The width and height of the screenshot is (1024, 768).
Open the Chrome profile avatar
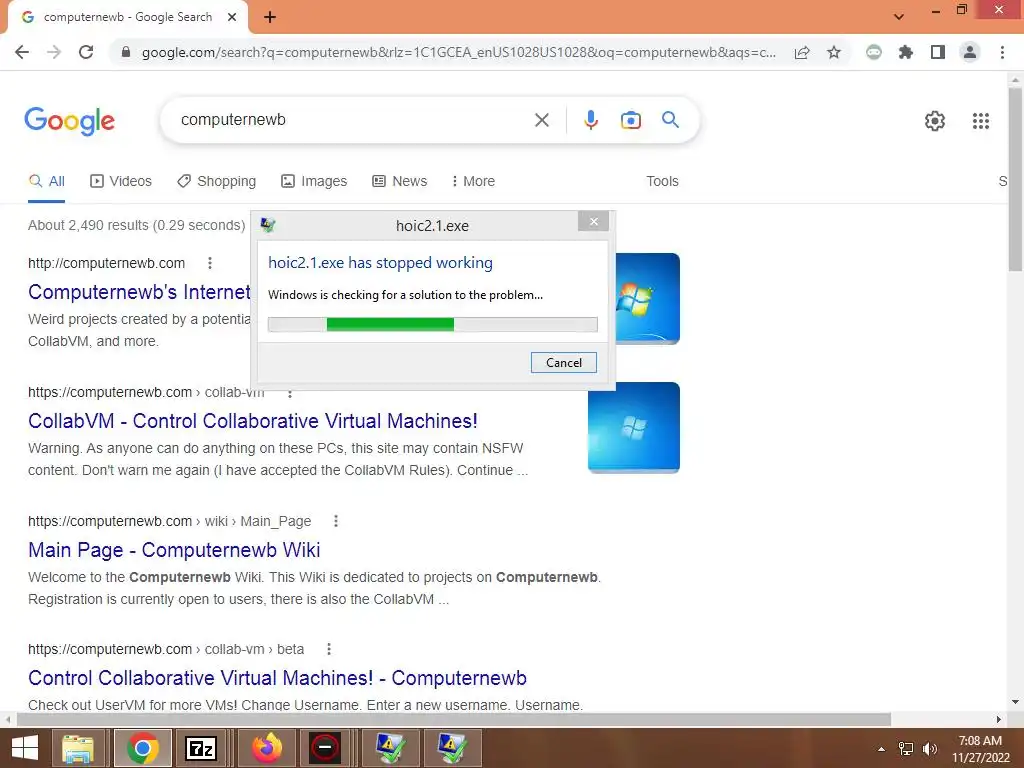[970, 52]
